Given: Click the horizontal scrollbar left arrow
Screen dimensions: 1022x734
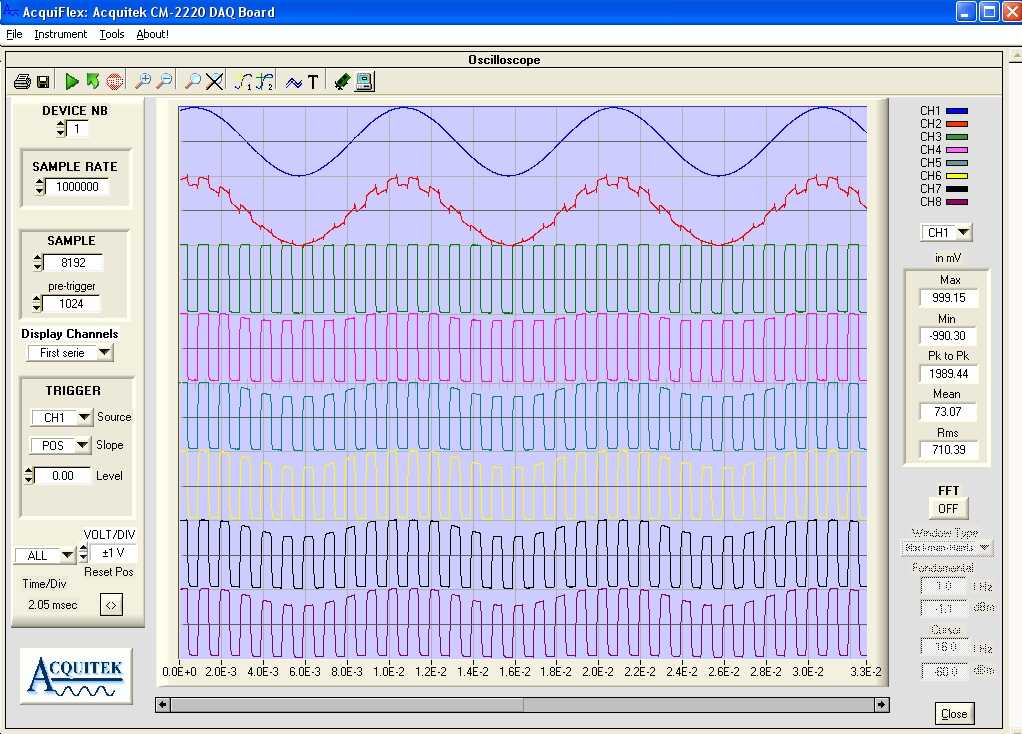Looking at the screenshot, I should [162, 705].
